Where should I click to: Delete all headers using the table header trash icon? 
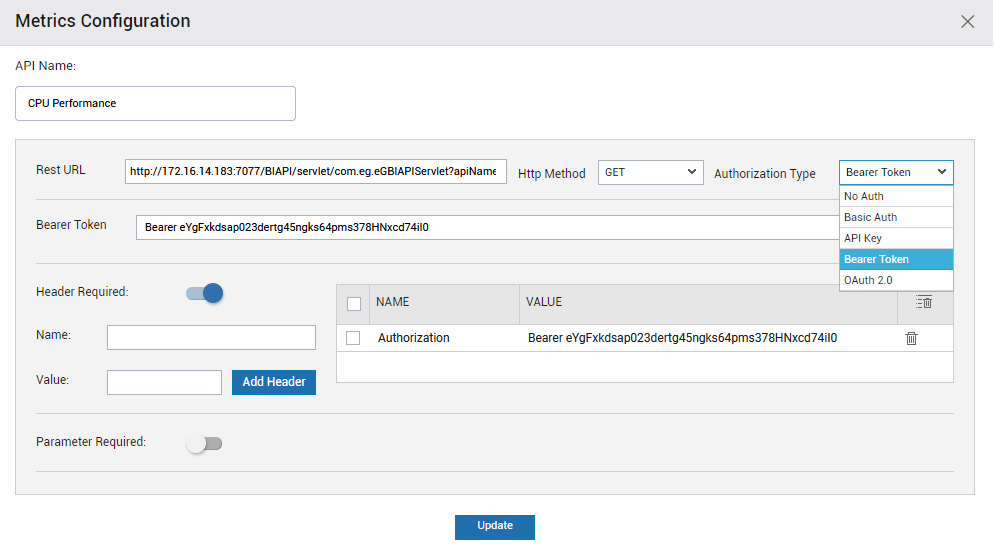click(x=924, y=303)
